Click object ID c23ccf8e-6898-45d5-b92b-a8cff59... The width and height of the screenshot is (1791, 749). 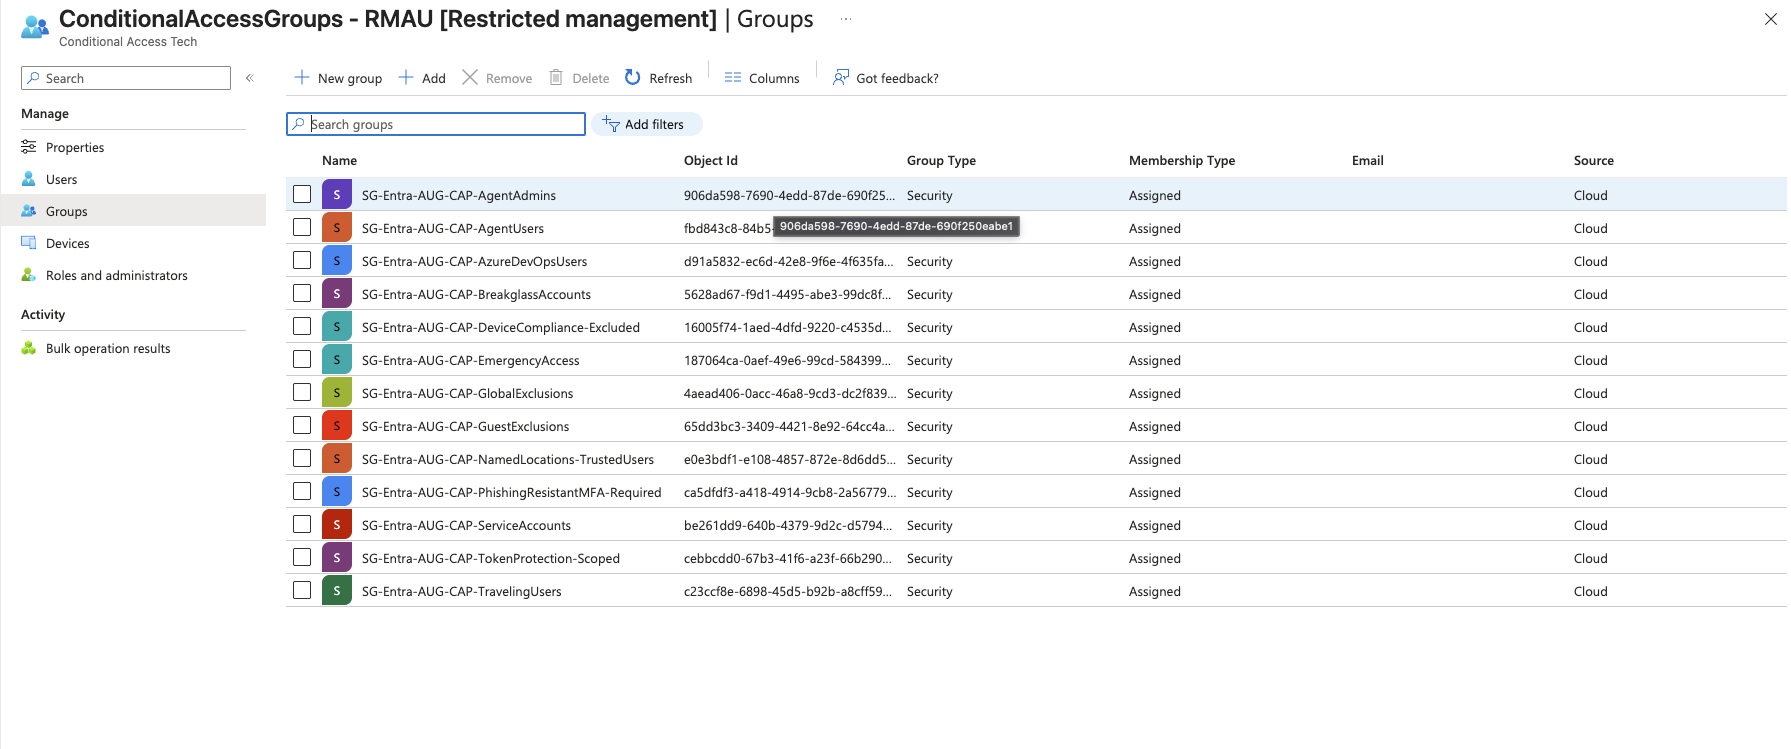789,591
